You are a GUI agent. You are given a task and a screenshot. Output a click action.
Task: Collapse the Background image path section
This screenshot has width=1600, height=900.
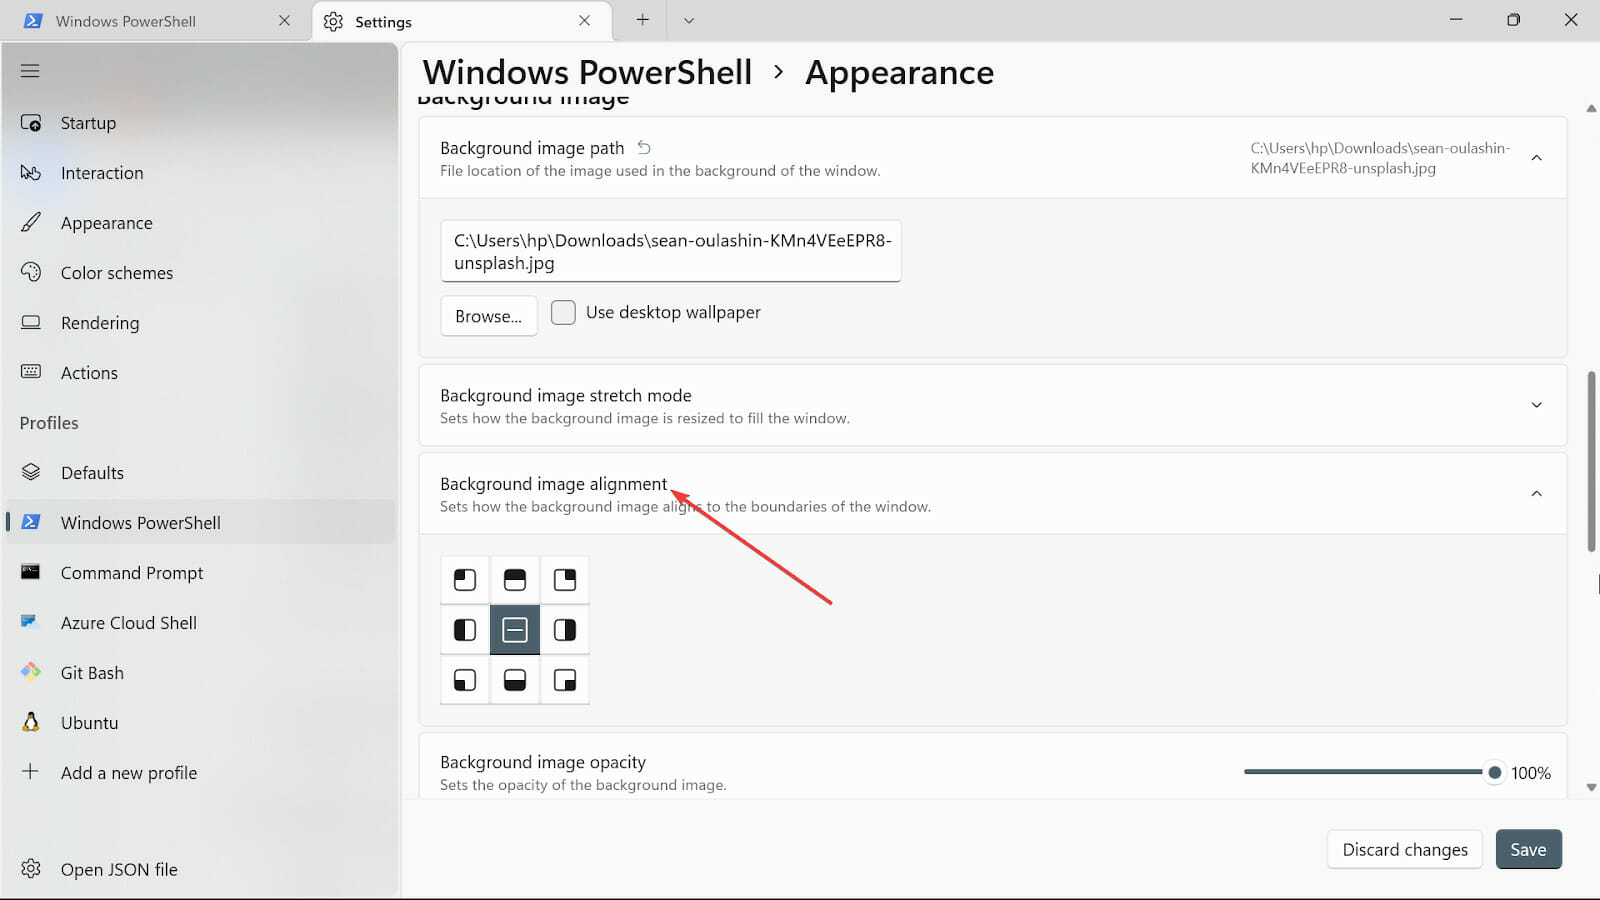pos(1537,158)
